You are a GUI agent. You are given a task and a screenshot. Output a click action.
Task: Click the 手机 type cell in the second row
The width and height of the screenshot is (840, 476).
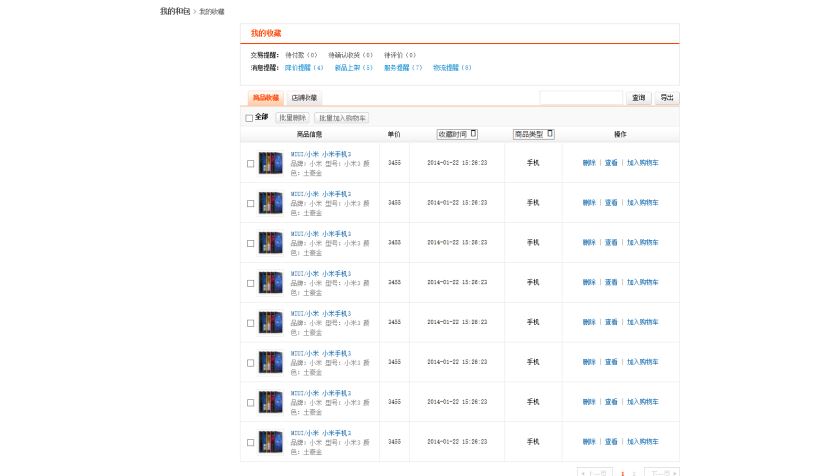(x=532, y=203)
